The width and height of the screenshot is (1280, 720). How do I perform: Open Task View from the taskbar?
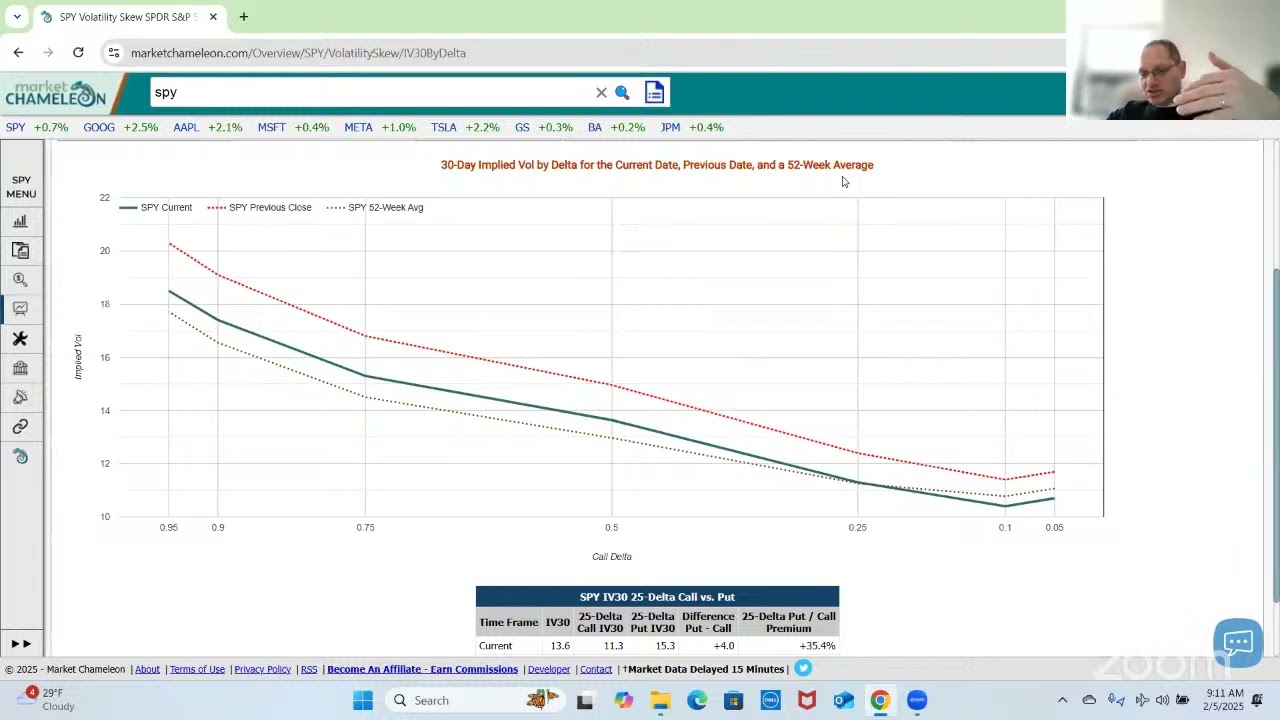585,700
